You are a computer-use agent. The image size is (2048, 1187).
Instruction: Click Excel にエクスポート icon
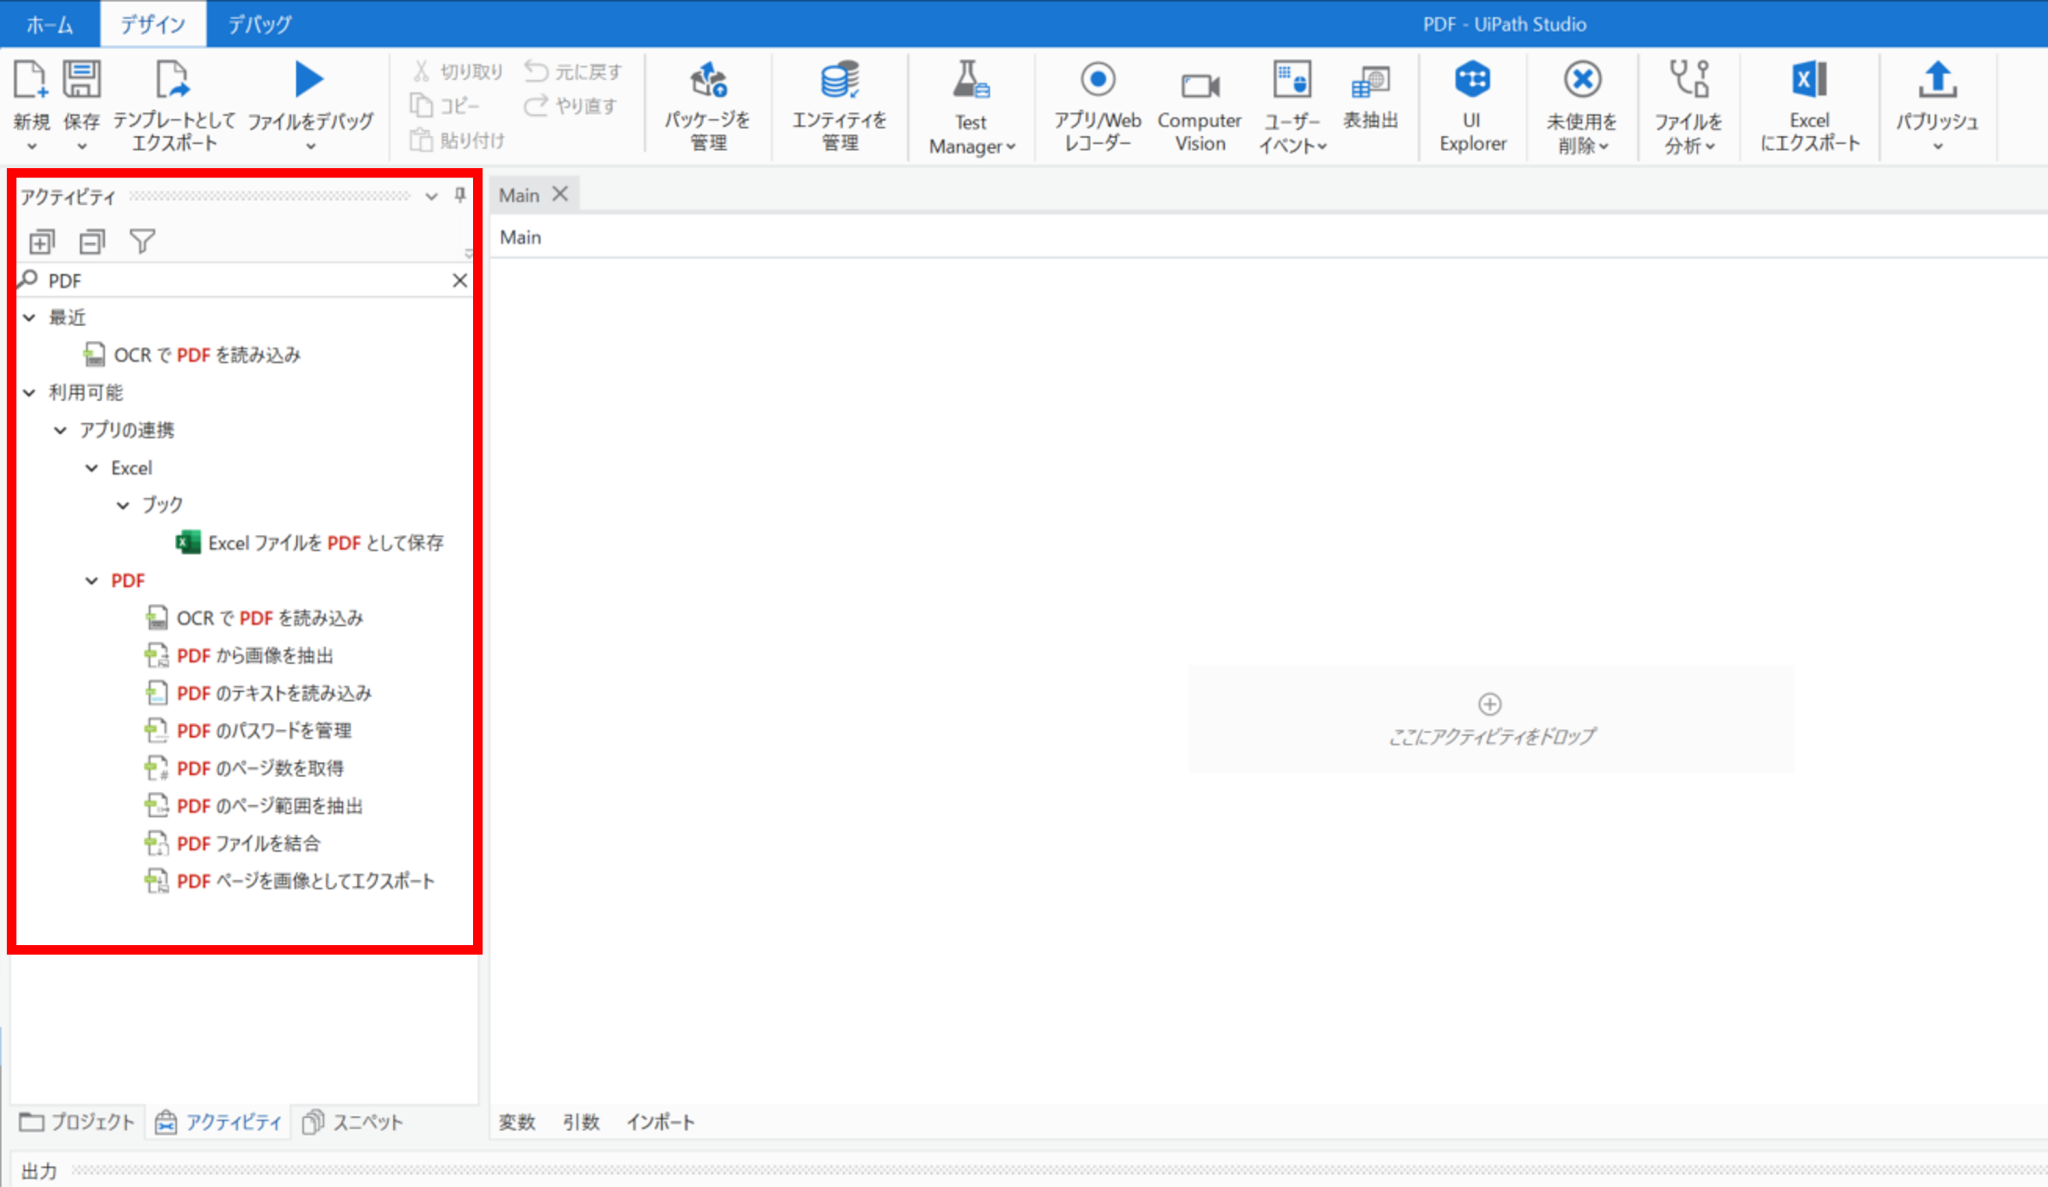pos(1808,105)
